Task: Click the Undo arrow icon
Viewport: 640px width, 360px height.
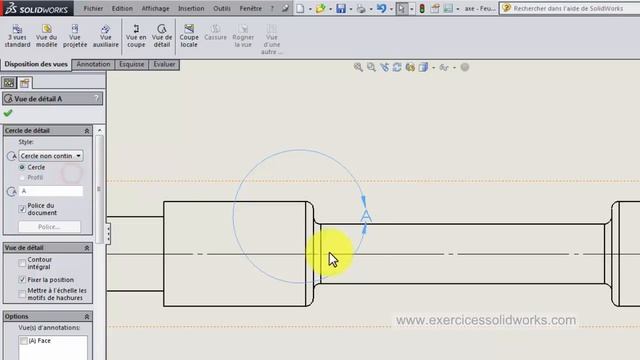Action: [x=381, y=8]
